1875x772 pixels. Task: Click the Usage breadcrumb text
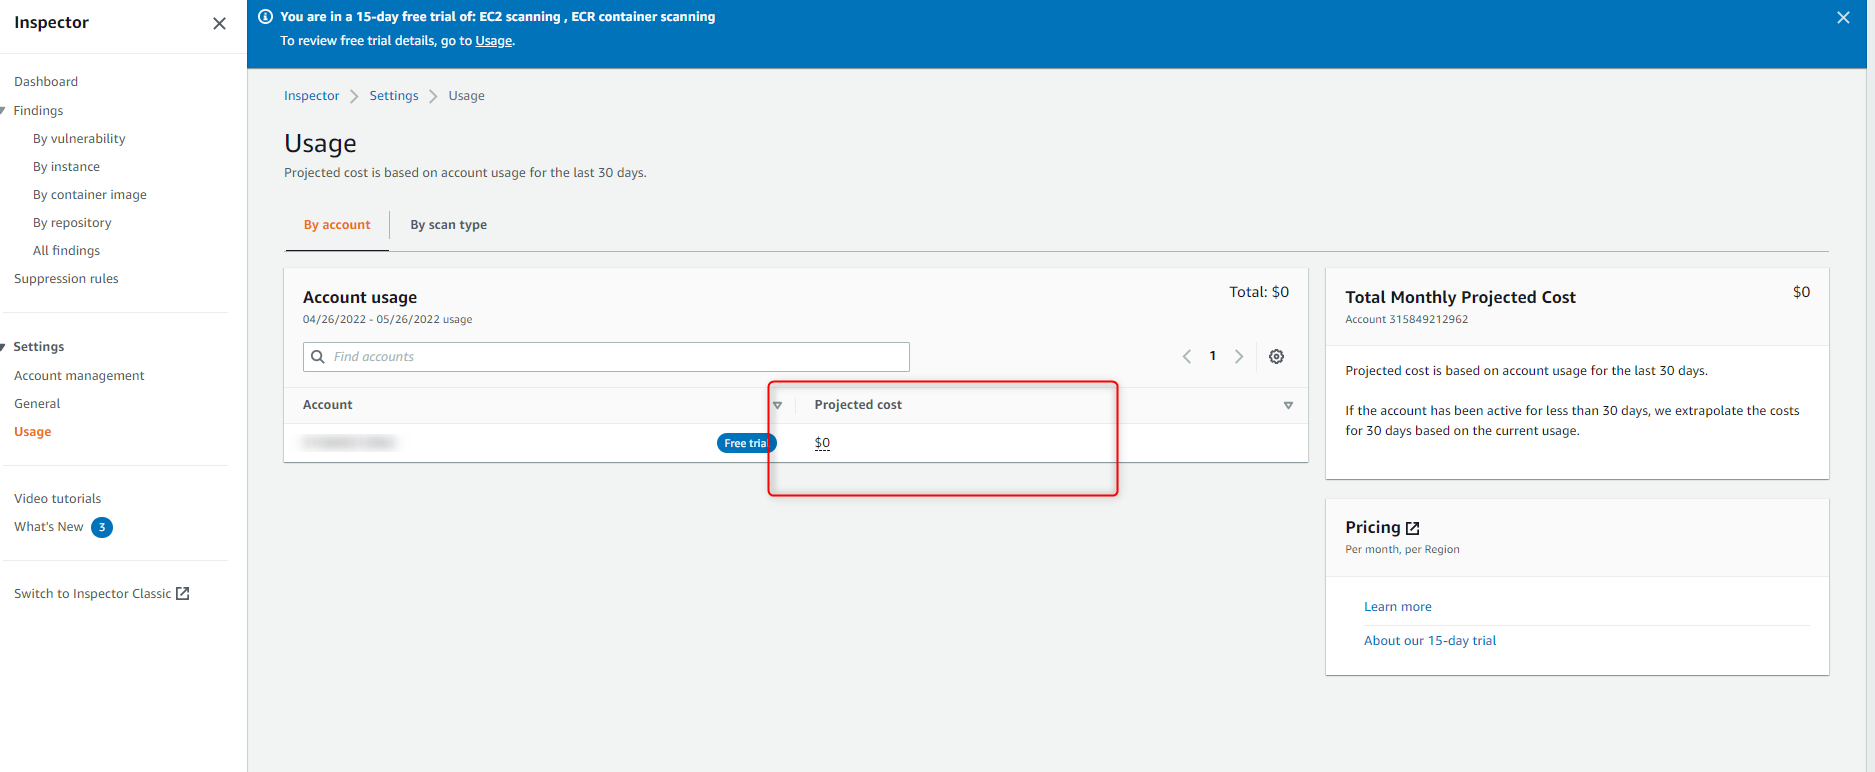pyautogui.click(x=466, y=96)
